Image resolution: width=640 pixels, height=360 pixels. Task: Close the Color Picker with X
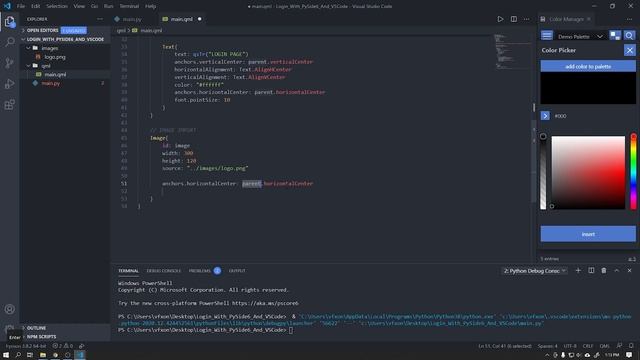[x=629, y=50]
